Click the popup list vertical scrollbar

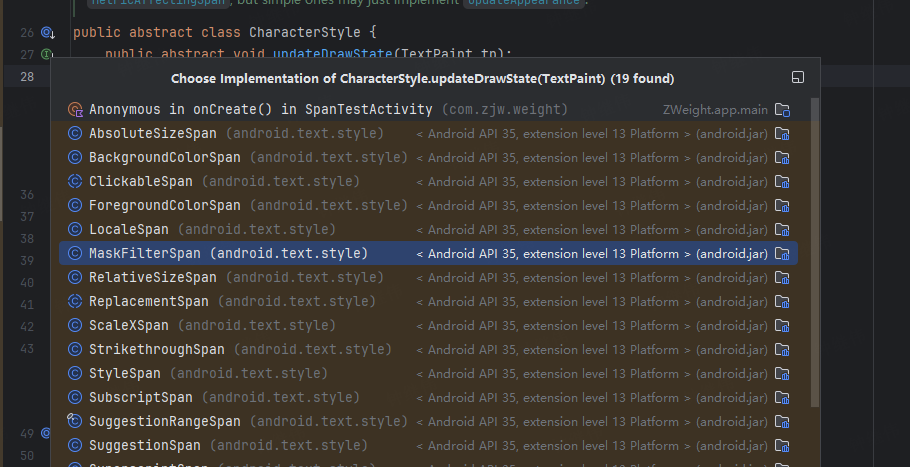(x=815, y=252)
